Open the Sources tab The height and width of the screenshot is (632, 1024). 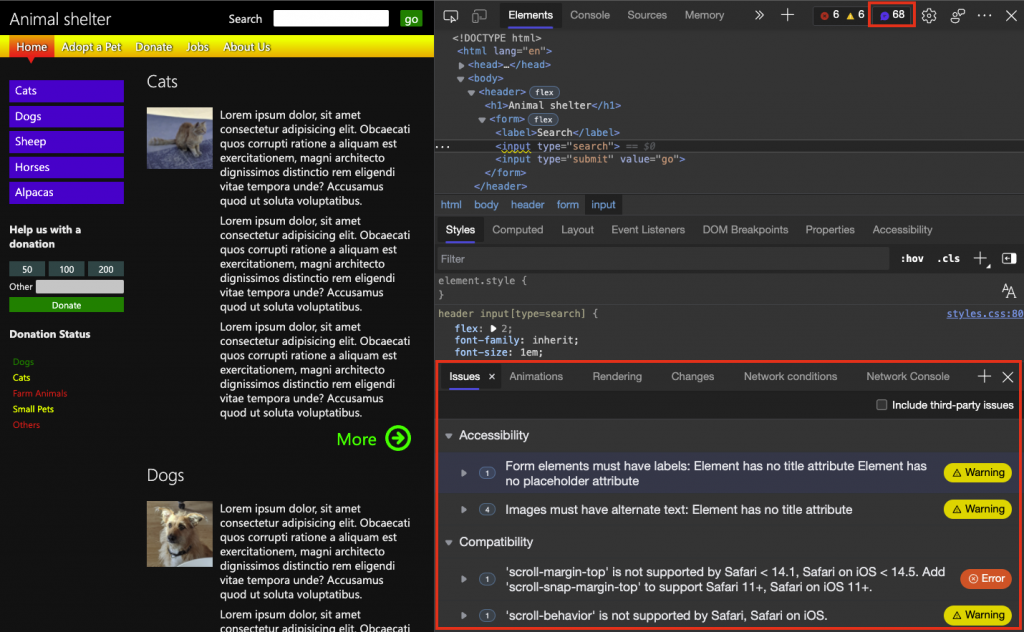click(x=647, y=15)
